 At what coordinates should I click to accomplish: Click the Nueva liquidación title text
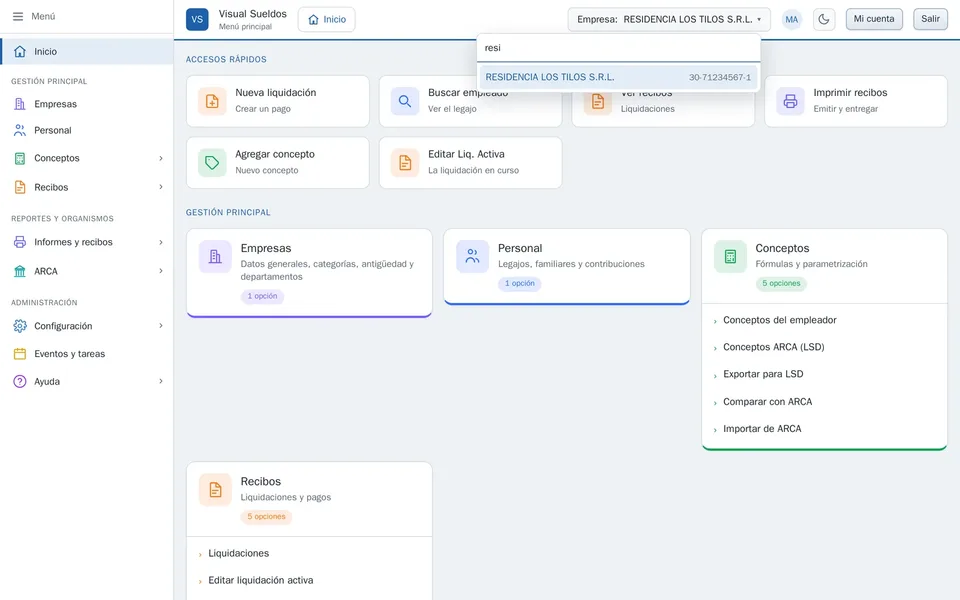tap(276, 93)
